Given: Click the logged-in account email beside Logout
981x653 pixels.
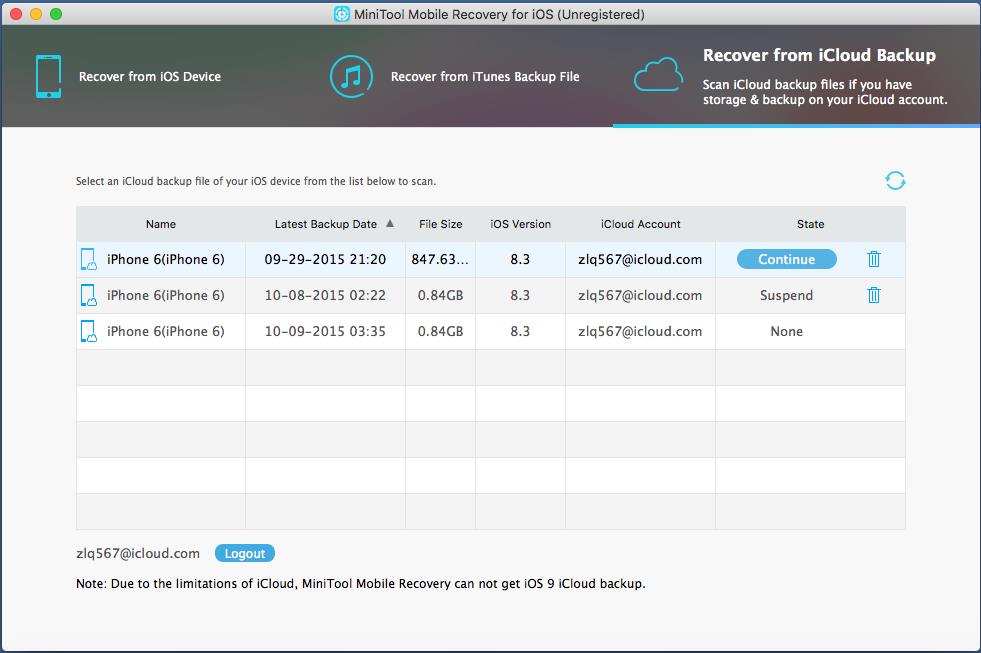Looking at the screenshot, I should point(138,554).
